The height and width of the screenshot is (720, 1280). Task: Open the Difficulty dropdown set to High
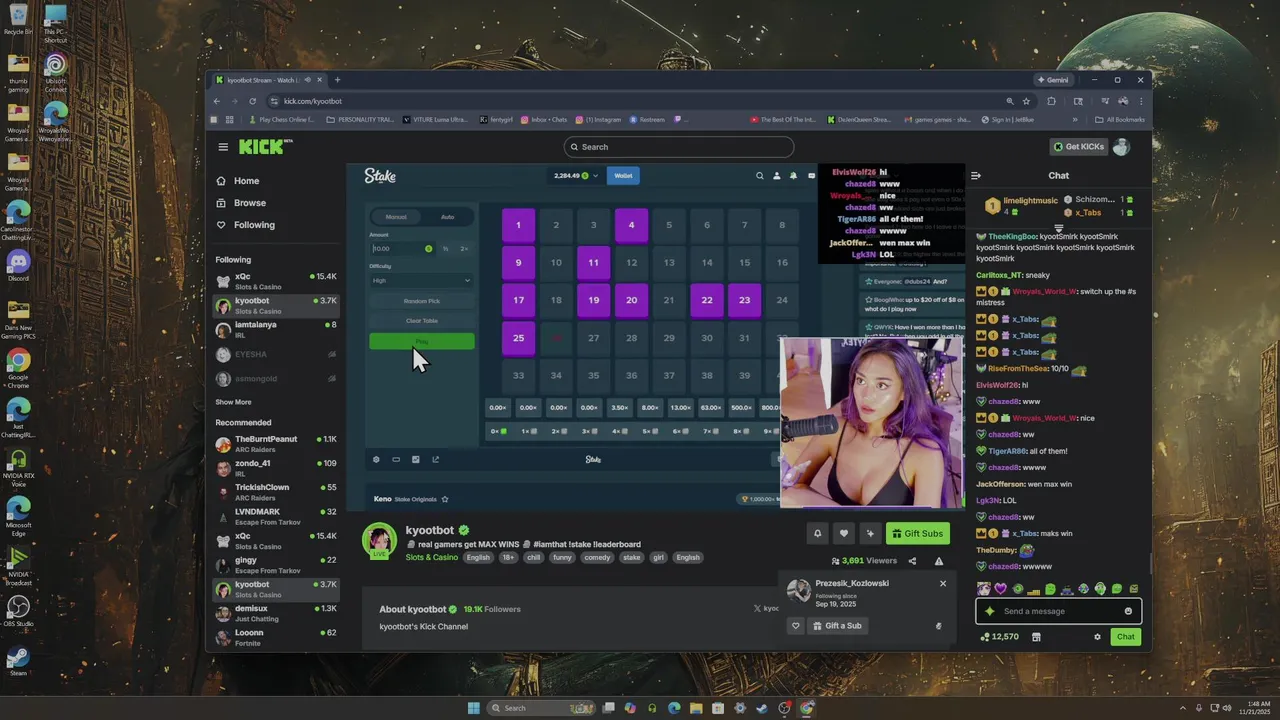pos(421,281)
